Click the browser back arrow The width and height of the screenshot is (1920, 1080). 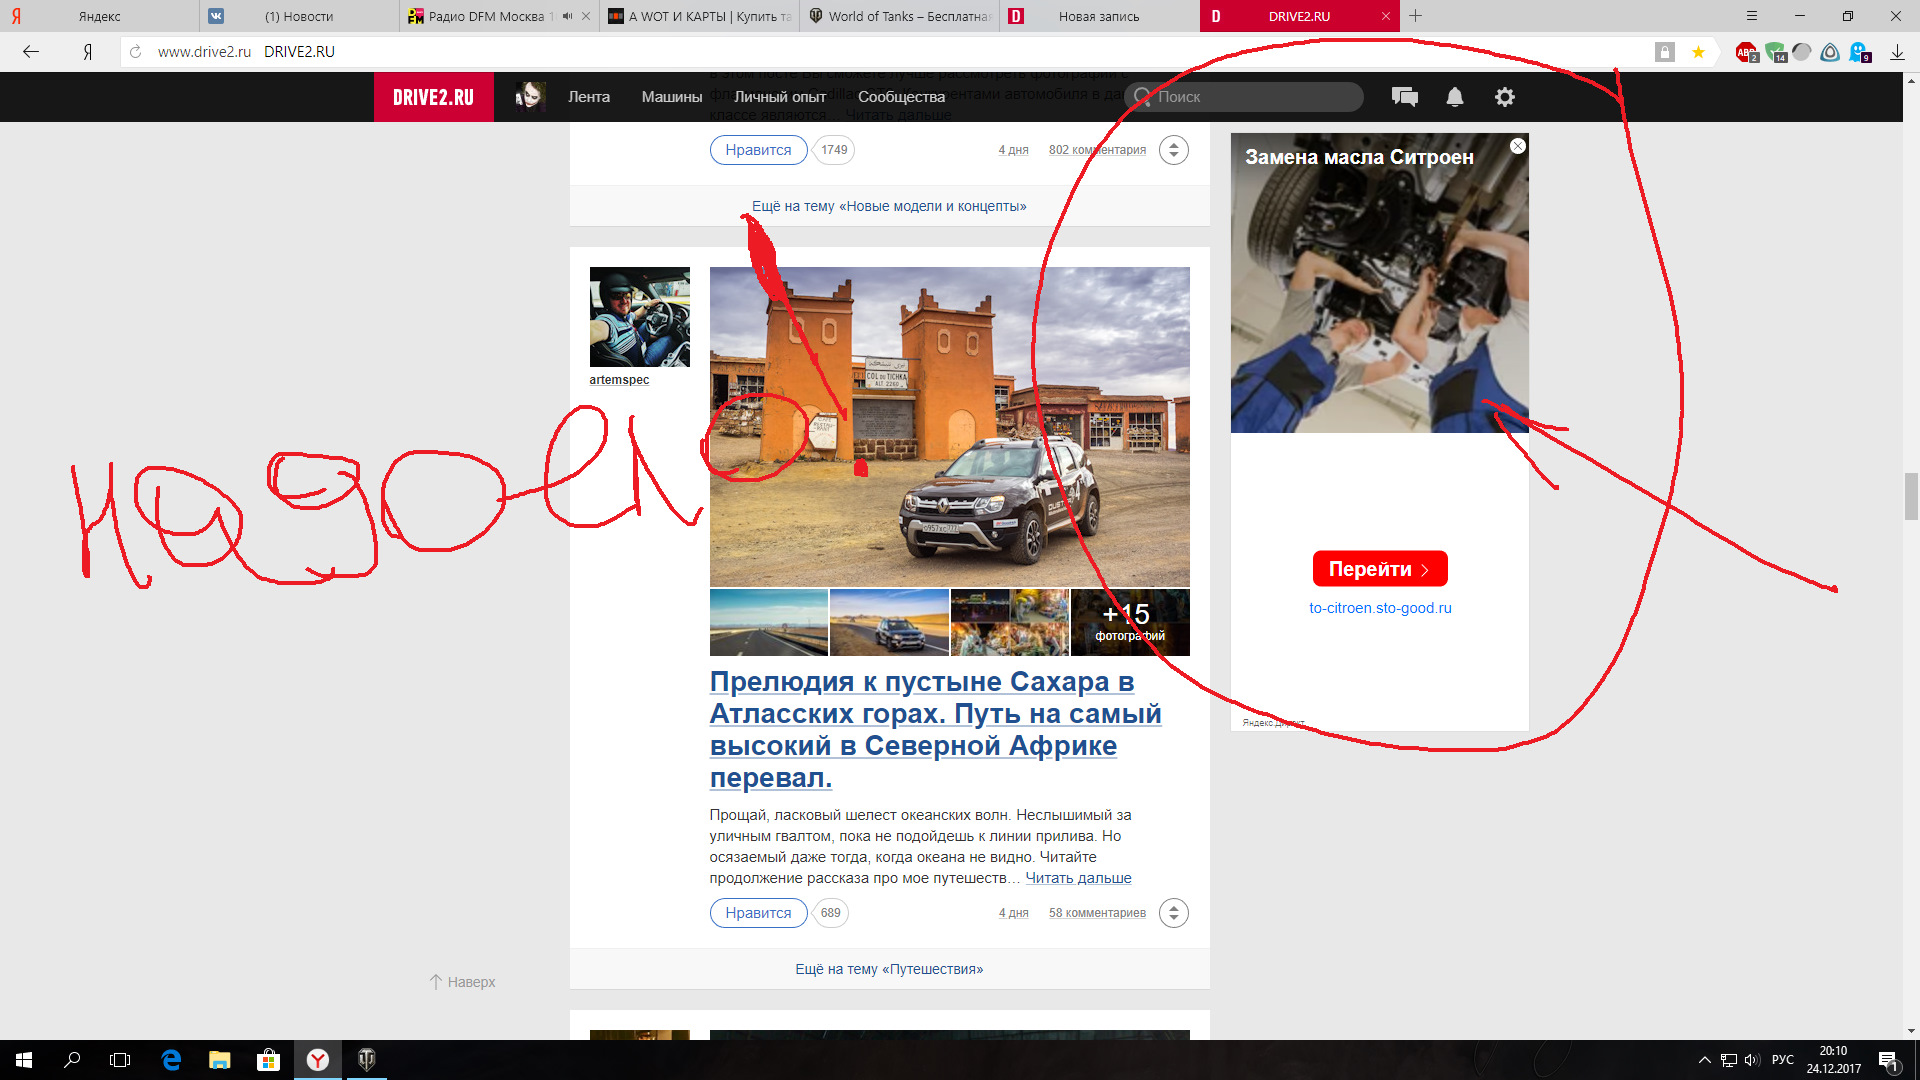31,52
